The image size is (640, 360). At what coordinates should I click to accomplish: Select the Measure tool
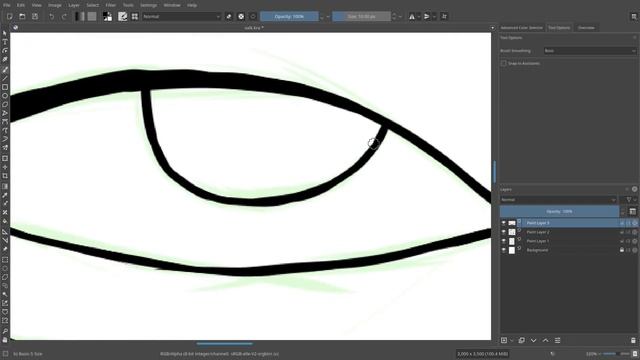[5, 240]
